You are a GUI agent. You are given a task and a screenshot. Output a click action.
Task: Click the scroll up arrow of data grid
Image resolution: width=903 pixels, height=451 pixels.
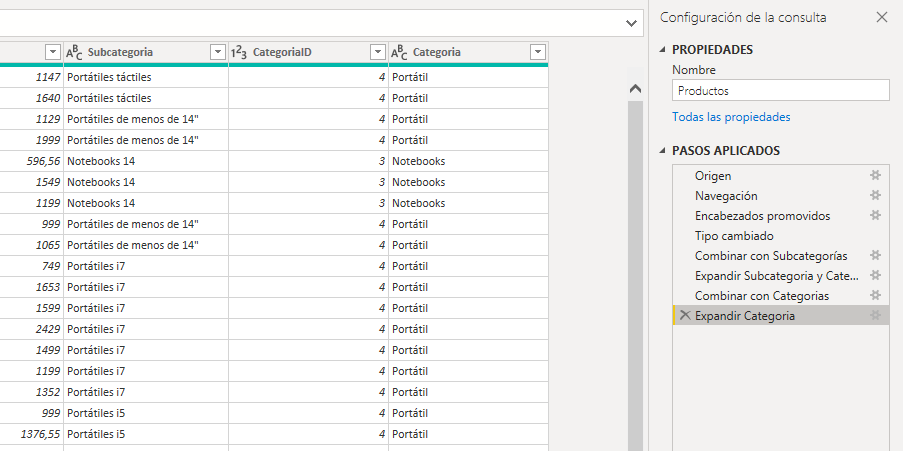point(633,89)
